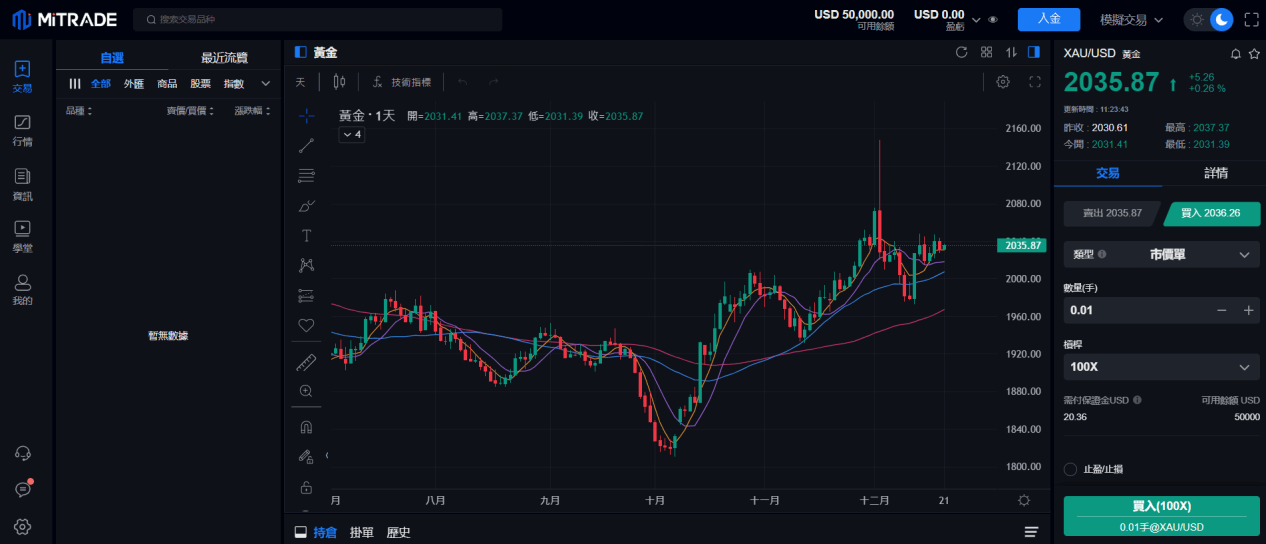Select the trend line drawing tool

[x=306, y=146]
